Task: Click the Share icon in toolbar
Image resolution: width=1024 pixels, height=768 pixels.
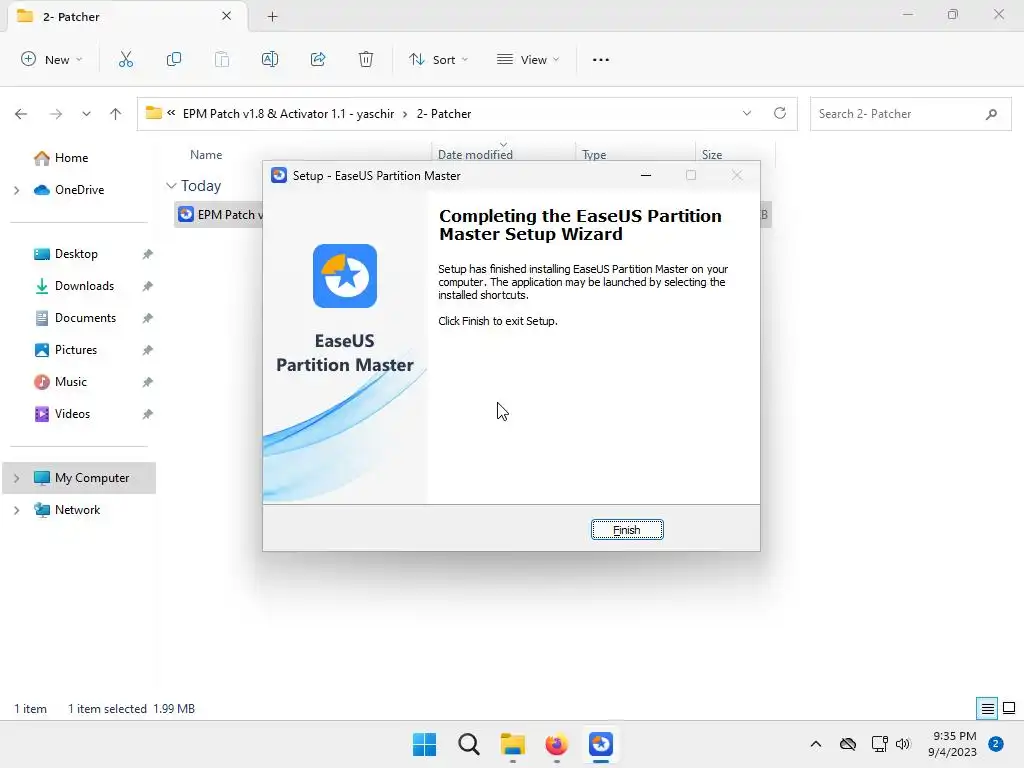Action: pyautogui.click(x=318, y=59)
